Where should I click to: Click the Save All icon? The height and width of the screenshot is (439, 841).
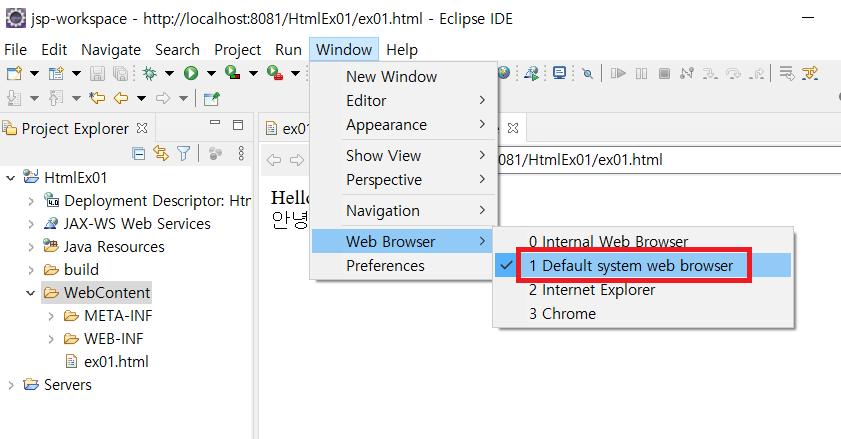[x=121, y=73]
